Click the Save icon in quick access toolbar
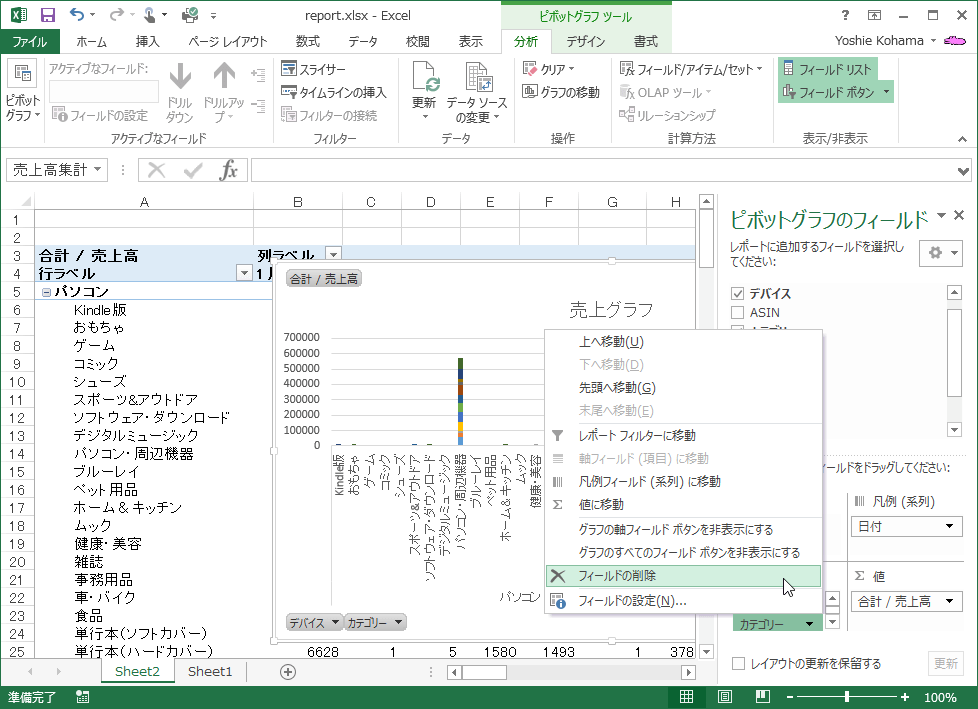 [x=47, y=15]
